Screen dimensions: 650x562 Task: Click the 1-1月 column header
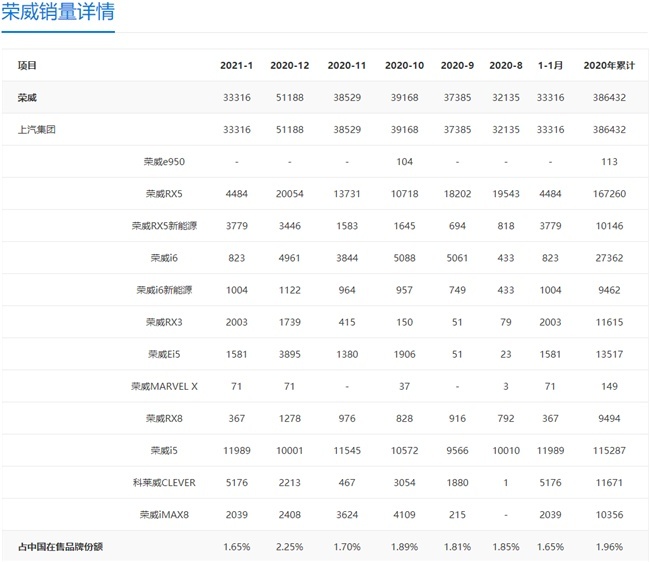pyautogui.click(x=550, y=65)
